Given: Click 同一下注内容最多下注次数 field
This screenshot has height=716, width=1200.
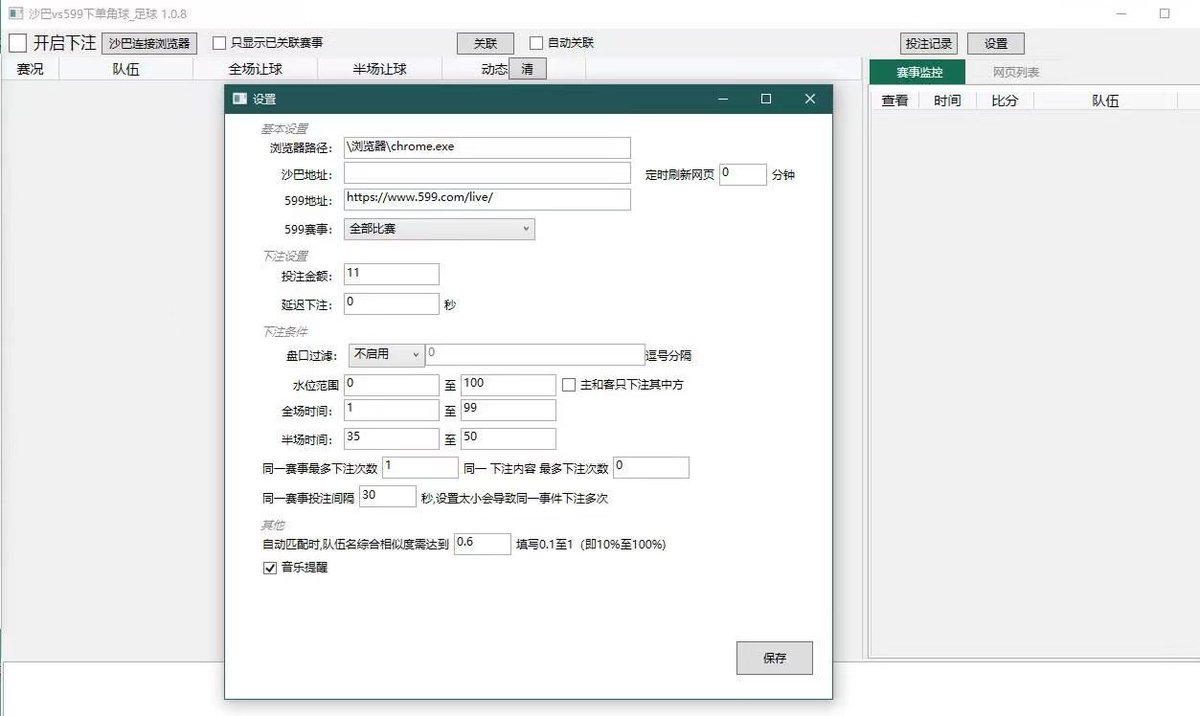Looking at the screenshot, I should click(x=651, y=467).
